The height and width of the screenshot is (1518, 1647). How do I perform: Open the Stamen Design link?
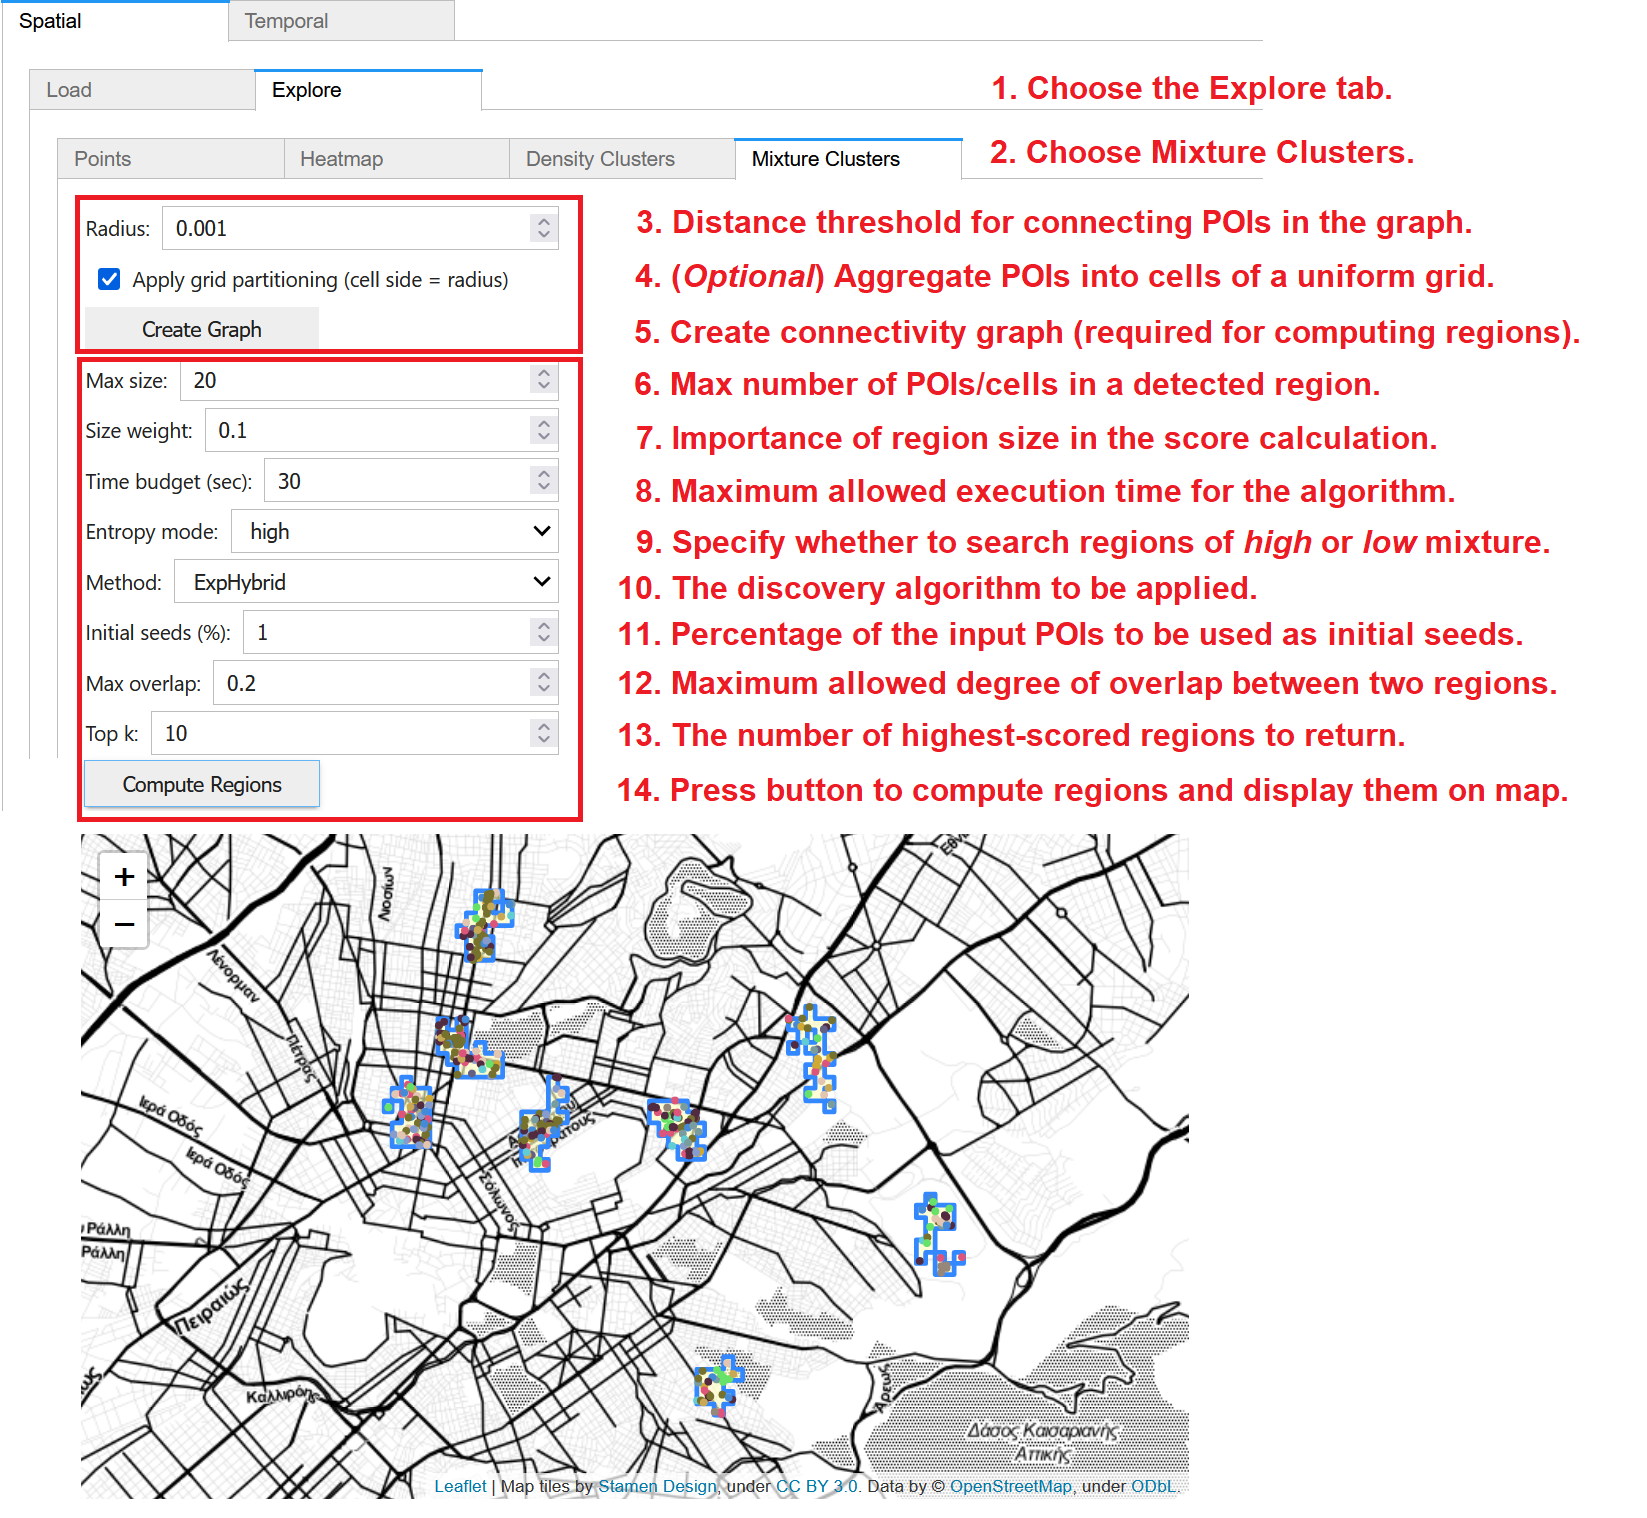(657, 1486)
